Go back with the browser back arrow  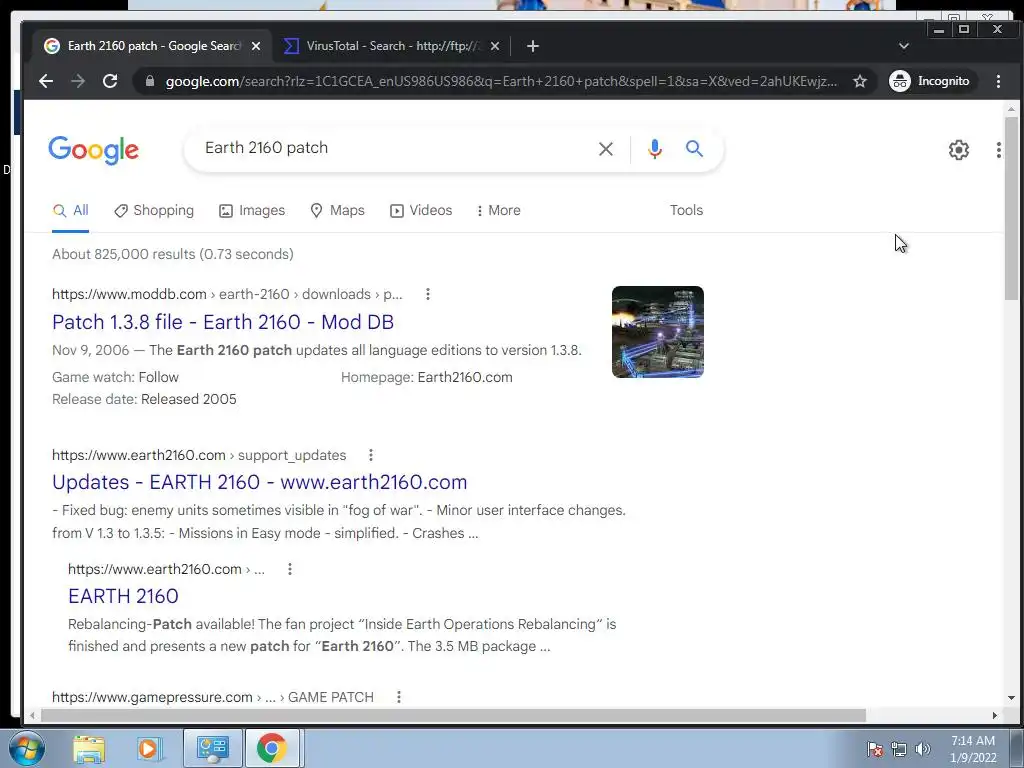(x=46, y=81)
